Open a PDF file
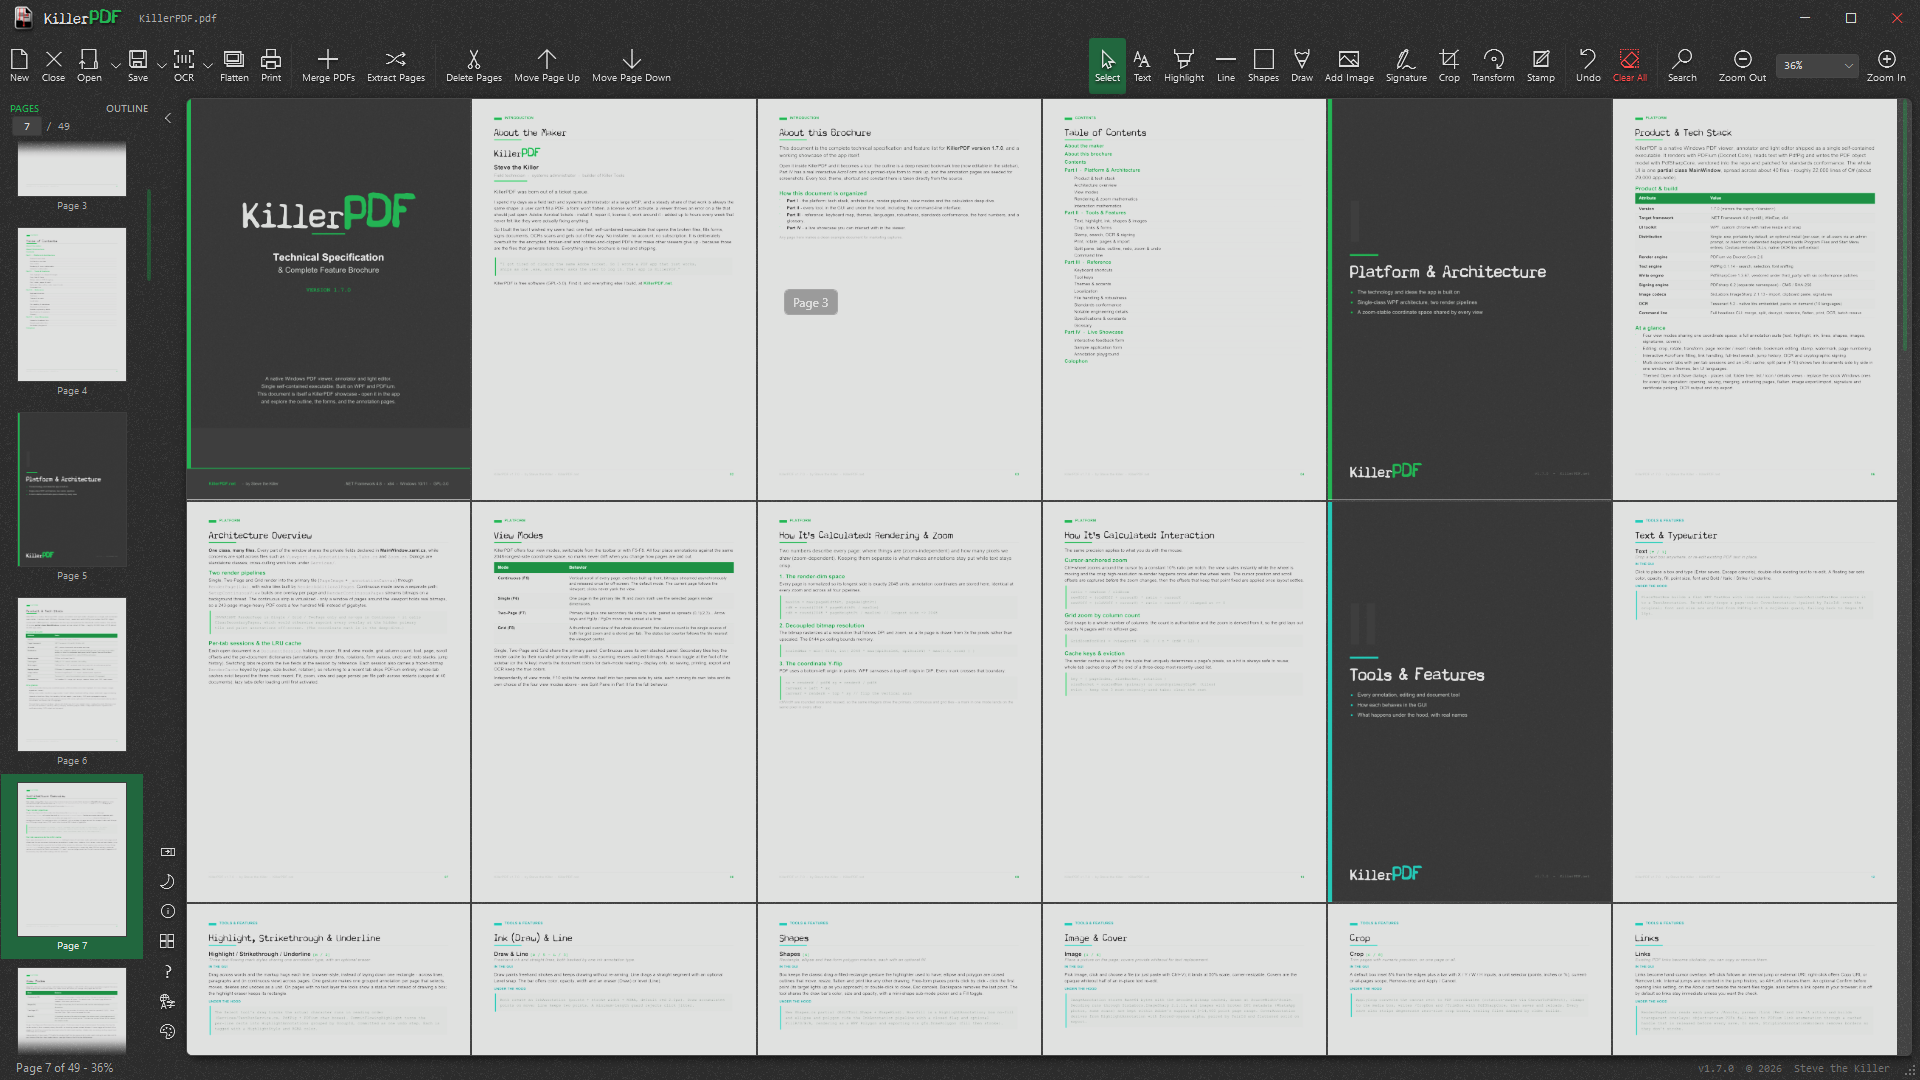Image resolution: width=1920 pixels, height=1080 pixels. point(89,65)
